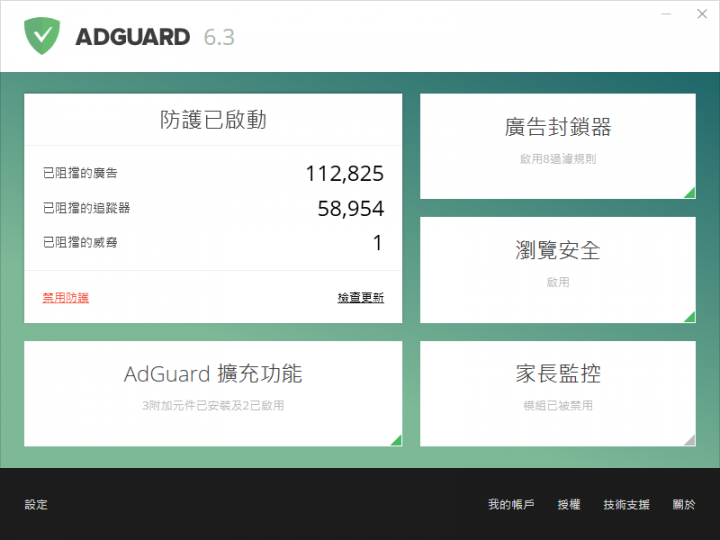Click the 已阻擋的廣告 label
720x540 pixels.
80,173
